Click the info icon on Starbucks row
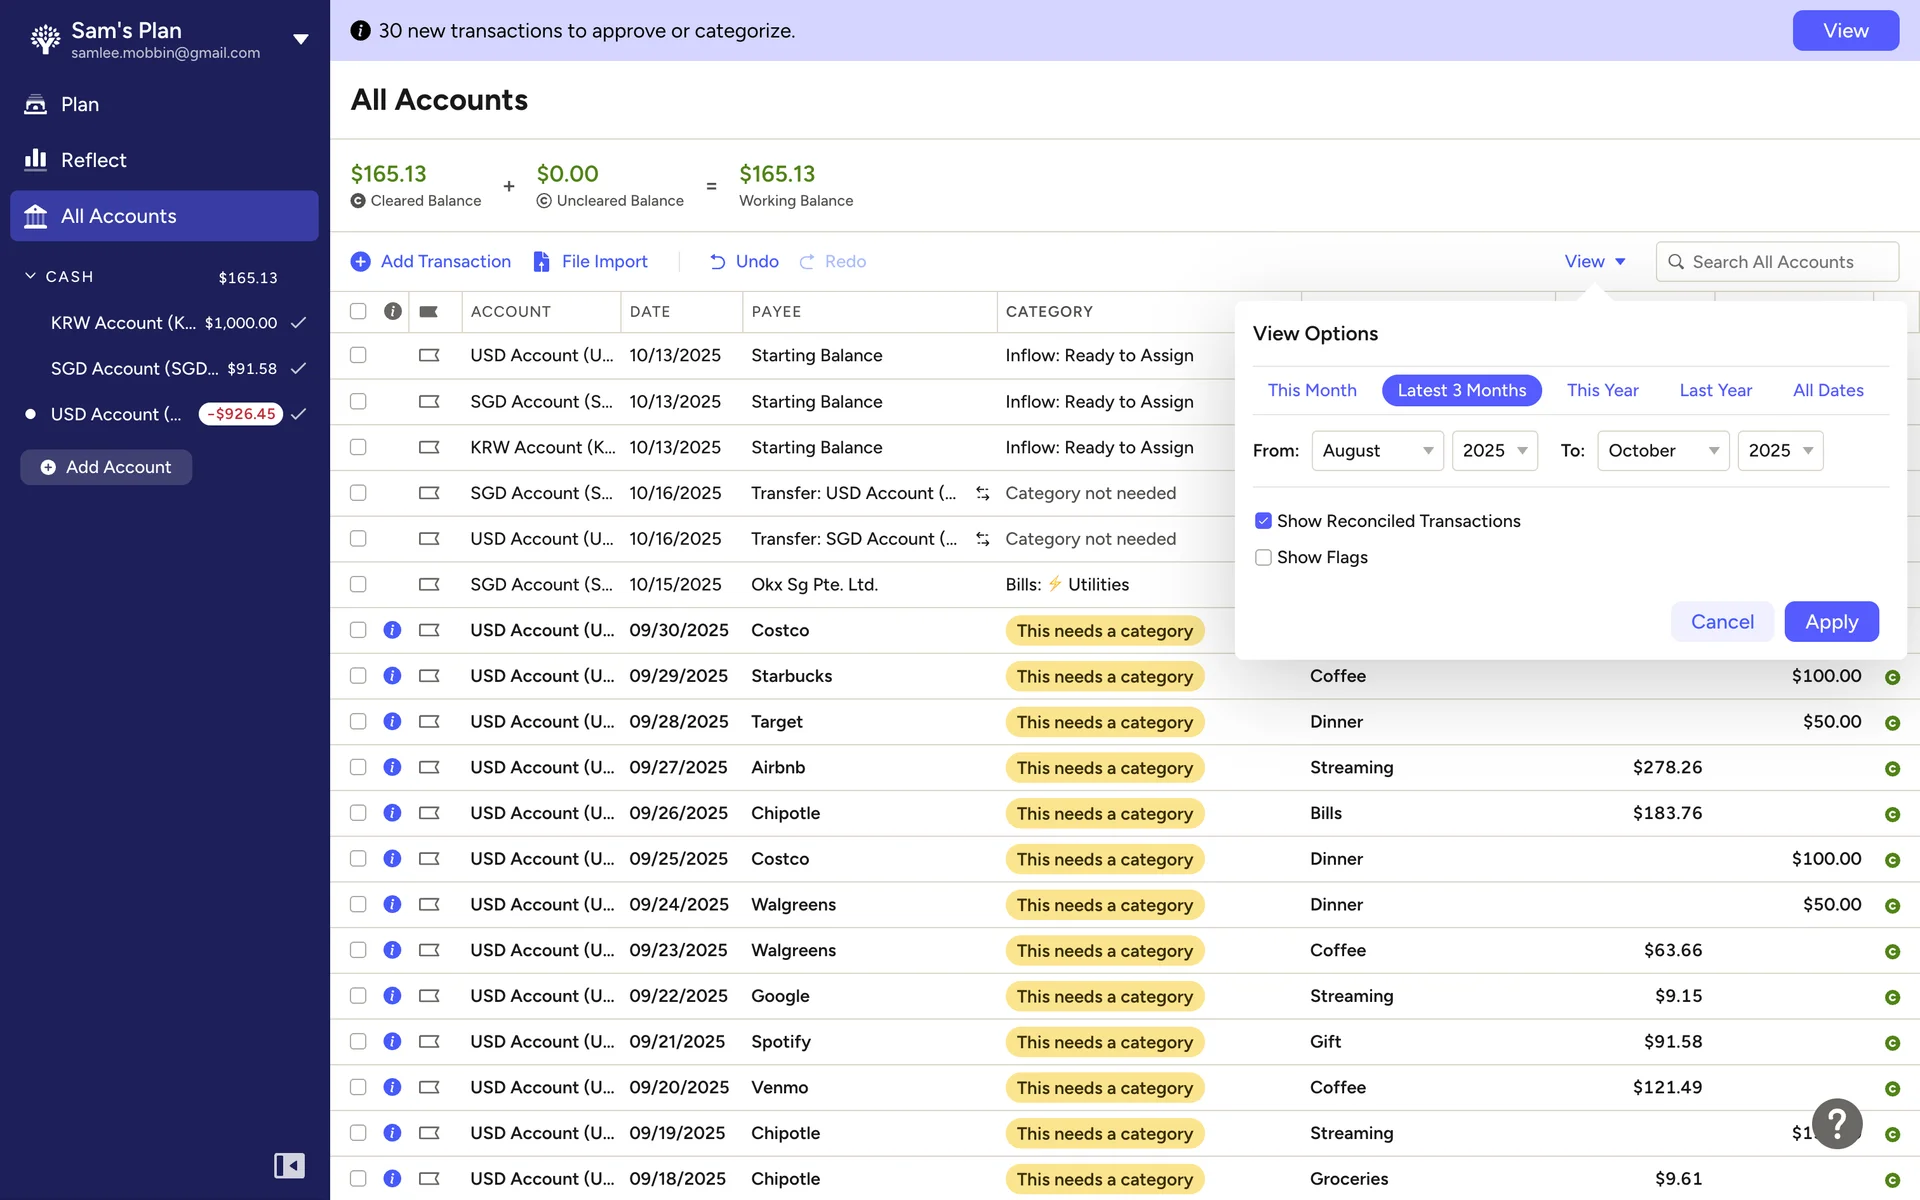1920x1200 pixels. (x=392, y=676)
